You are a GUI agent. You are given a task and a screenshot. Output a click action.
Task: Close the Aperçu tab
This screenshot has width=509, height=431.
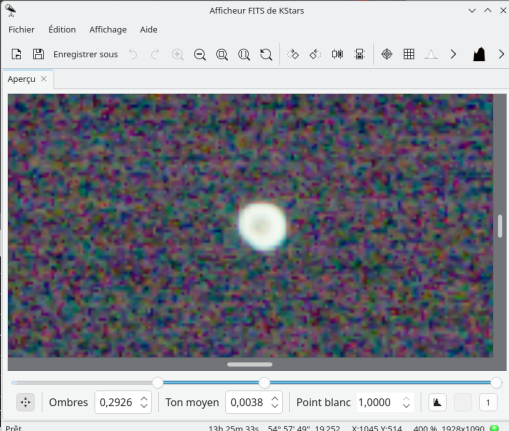[x=44, y=79]
